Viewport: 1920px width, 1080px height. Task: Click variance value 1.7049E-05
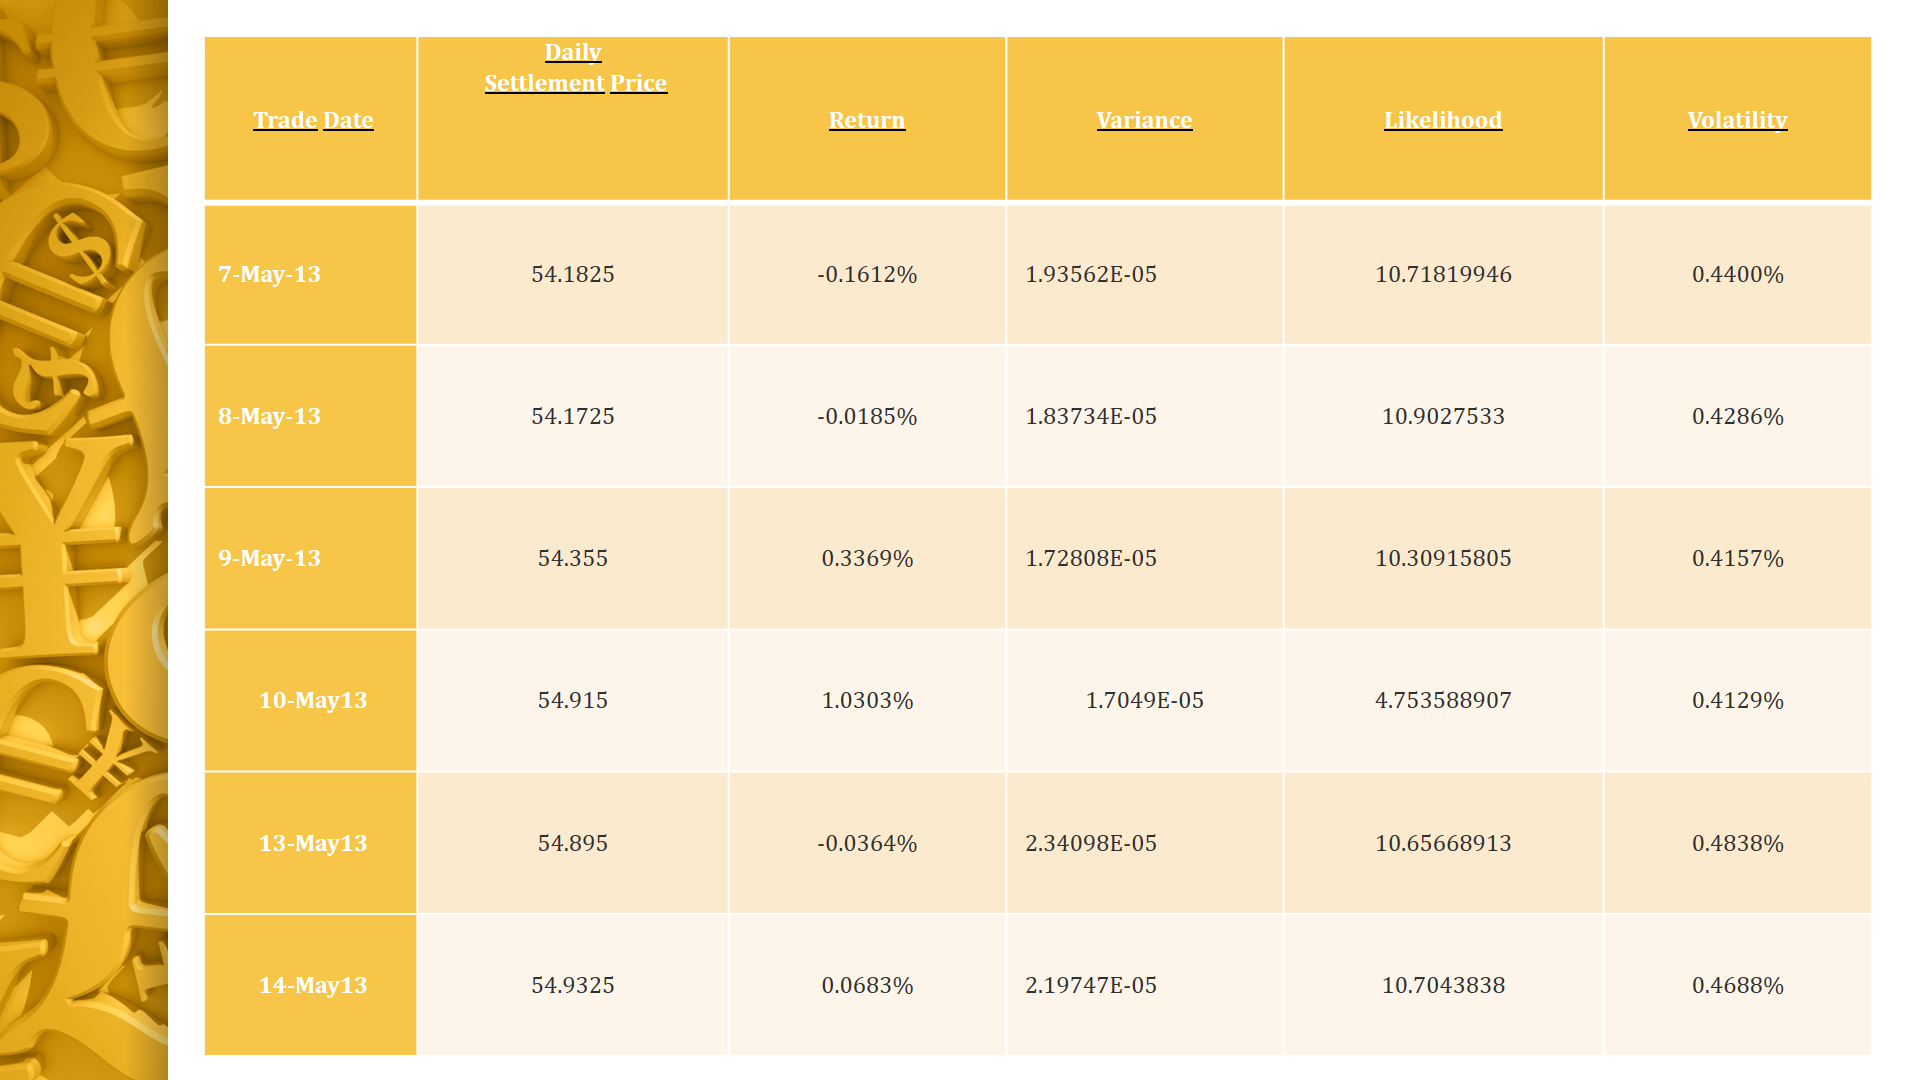tap(1144, 700)
